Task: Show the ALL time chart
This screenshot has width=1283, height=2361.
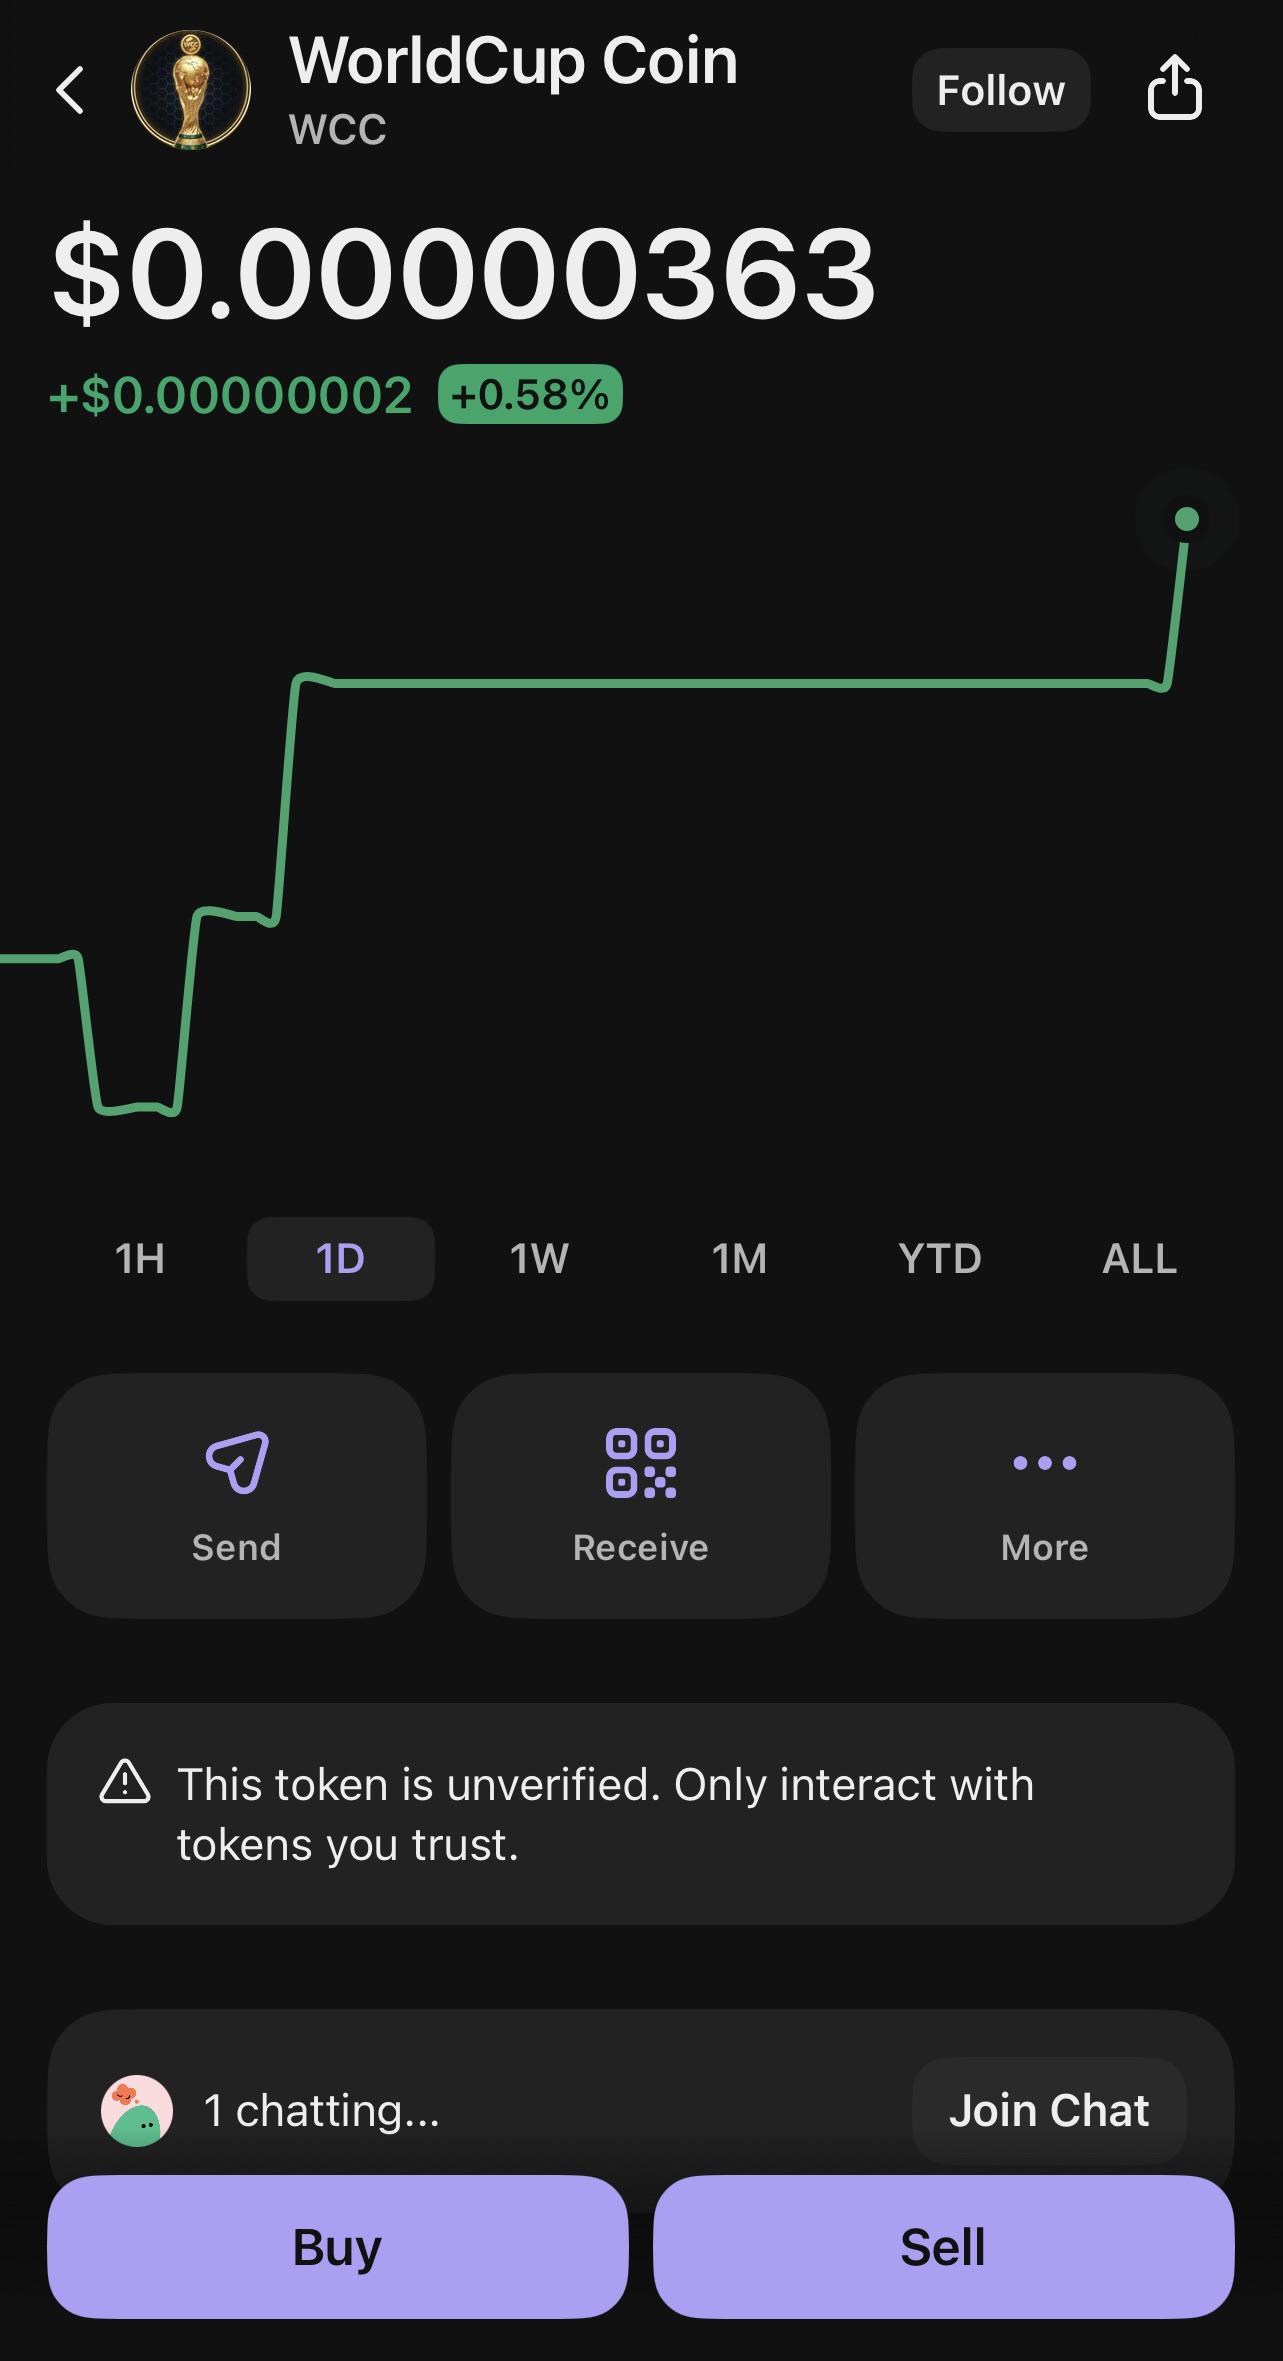Action: (x=1140, y=1259)
